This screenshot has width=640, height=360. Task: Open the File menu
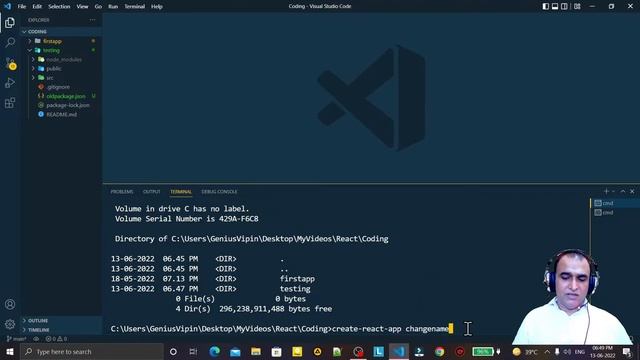[22, 7]
